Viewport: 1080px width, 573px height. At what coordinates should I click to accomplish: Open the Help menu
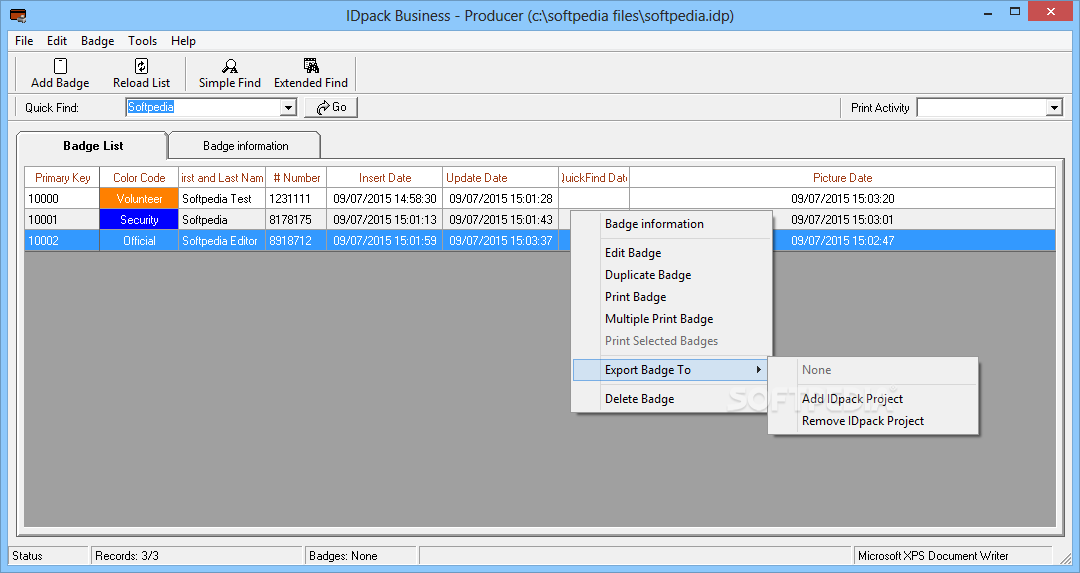183,41
